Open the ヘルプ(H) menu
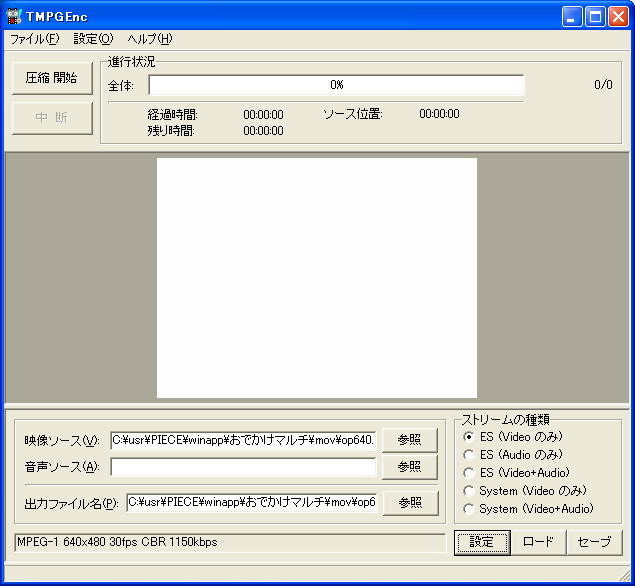The height and width of the screenshot is (586, 635). pyautogui.click(x=150, y=39)
